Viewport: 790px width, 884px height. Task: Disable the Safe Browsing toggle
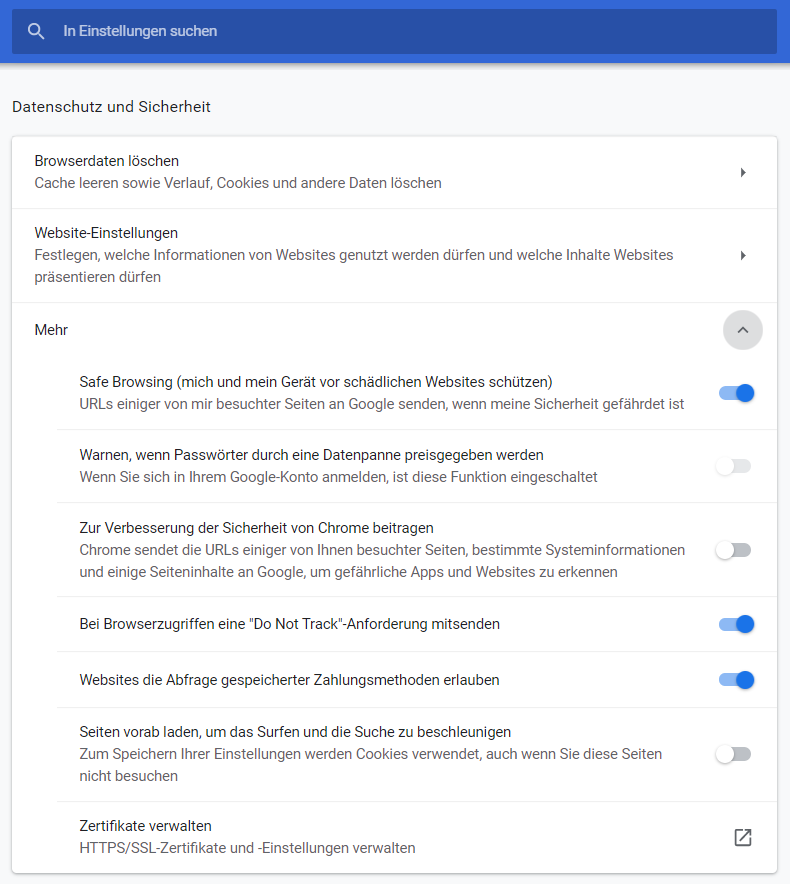click(735, 393)
